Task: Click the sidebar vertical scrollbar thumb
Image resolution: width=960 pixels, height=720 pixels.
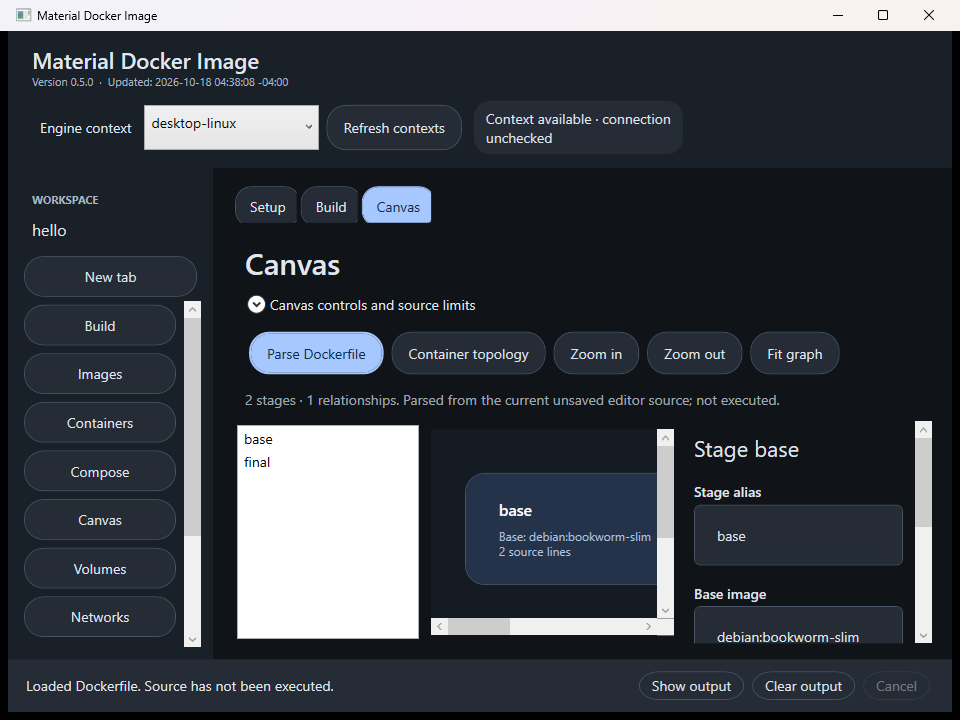Action: 192,427
